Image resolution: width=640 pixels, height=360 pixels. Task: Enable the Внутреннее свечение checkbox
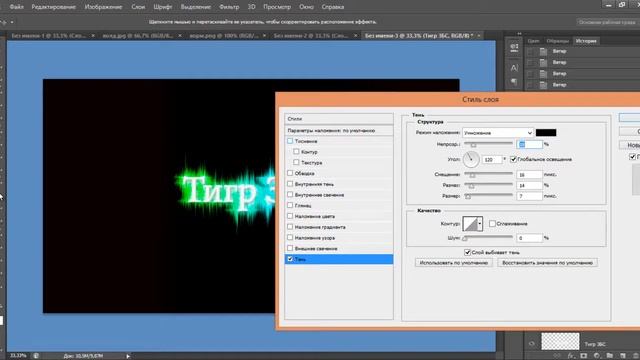(x=290, y=195)
